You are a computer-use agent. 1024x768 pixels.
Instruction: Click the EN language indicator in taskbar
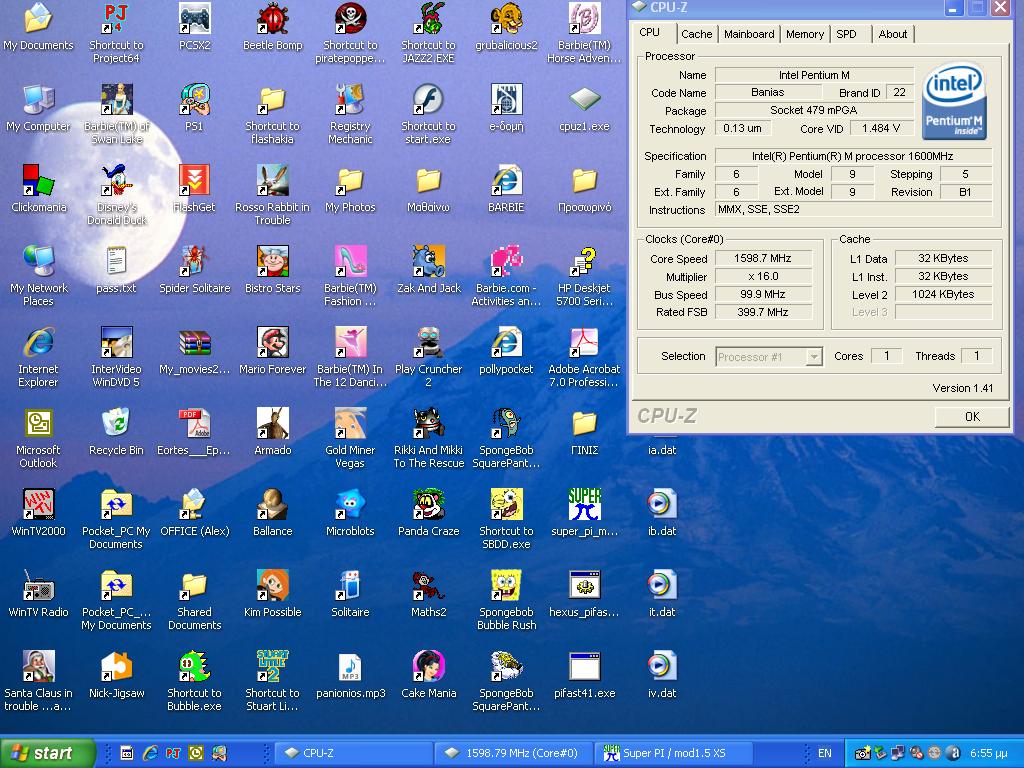pyautogui.click(x=825, y=753)
